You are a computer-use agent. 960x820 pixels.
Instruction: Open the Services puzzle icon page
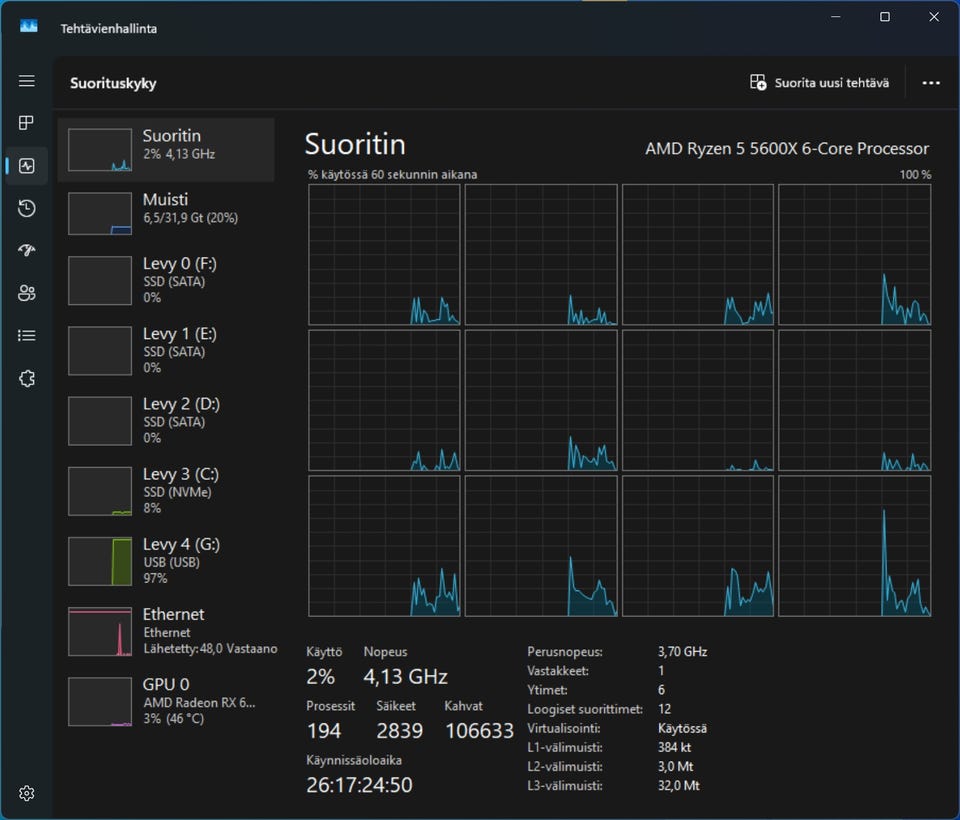click(27, 378)
